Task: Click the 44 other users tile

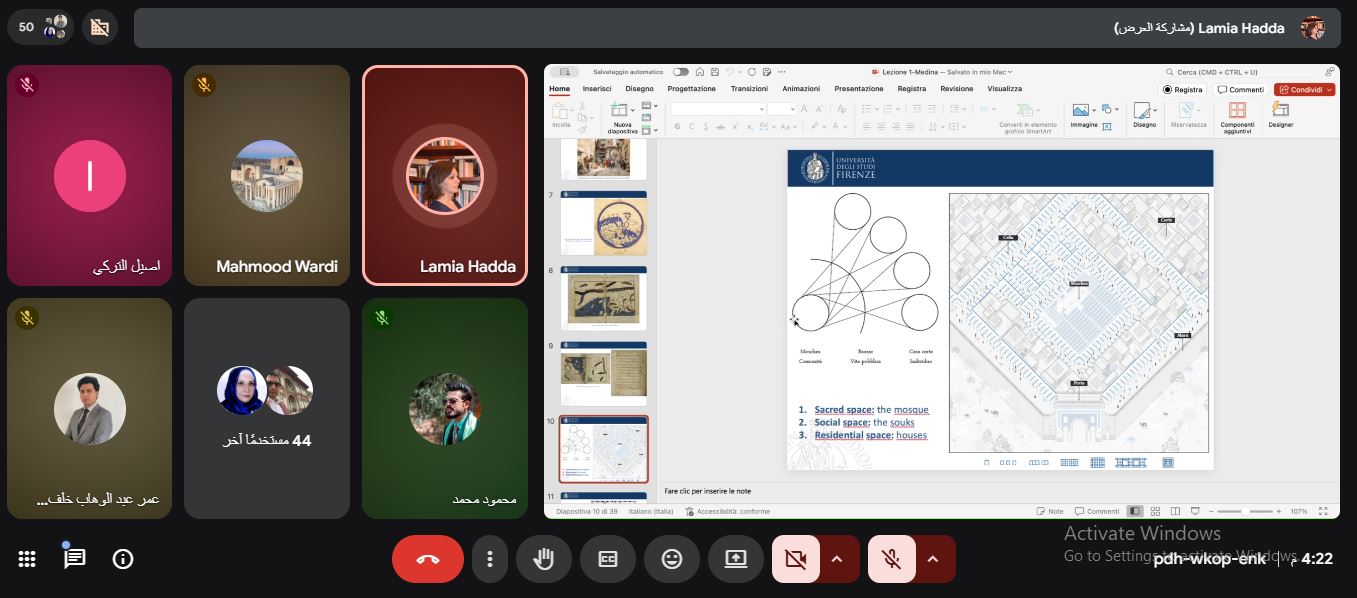Action: point(266,408)
